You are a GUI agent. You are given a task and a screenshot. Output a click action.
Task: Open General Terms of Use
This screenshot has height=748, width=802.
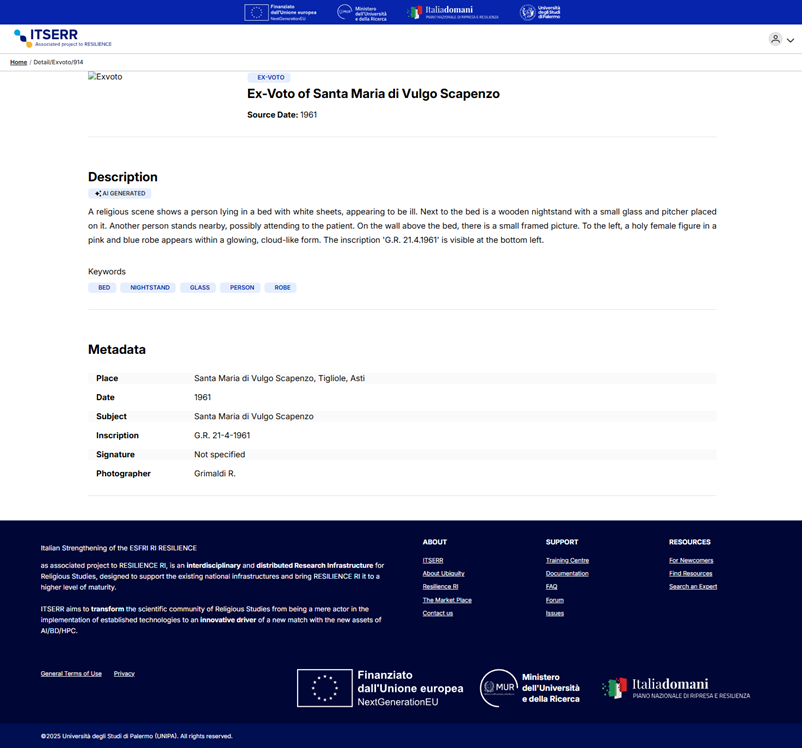[71, 674]
